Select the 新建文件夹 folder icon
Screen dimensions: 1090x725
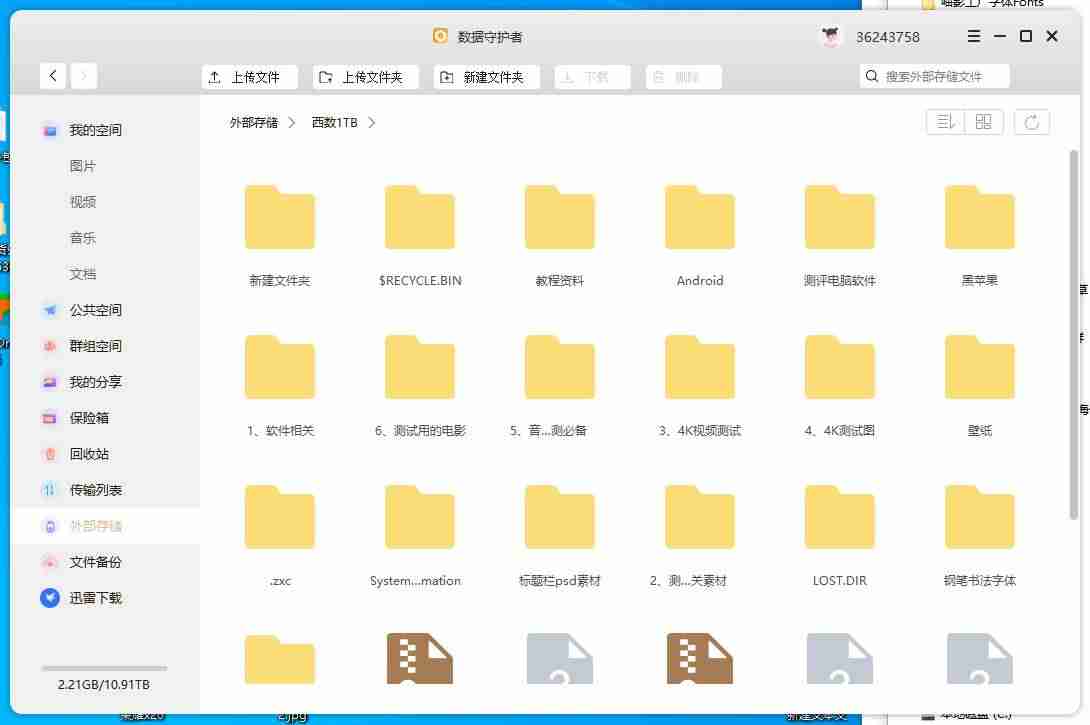tap(279, 217)
